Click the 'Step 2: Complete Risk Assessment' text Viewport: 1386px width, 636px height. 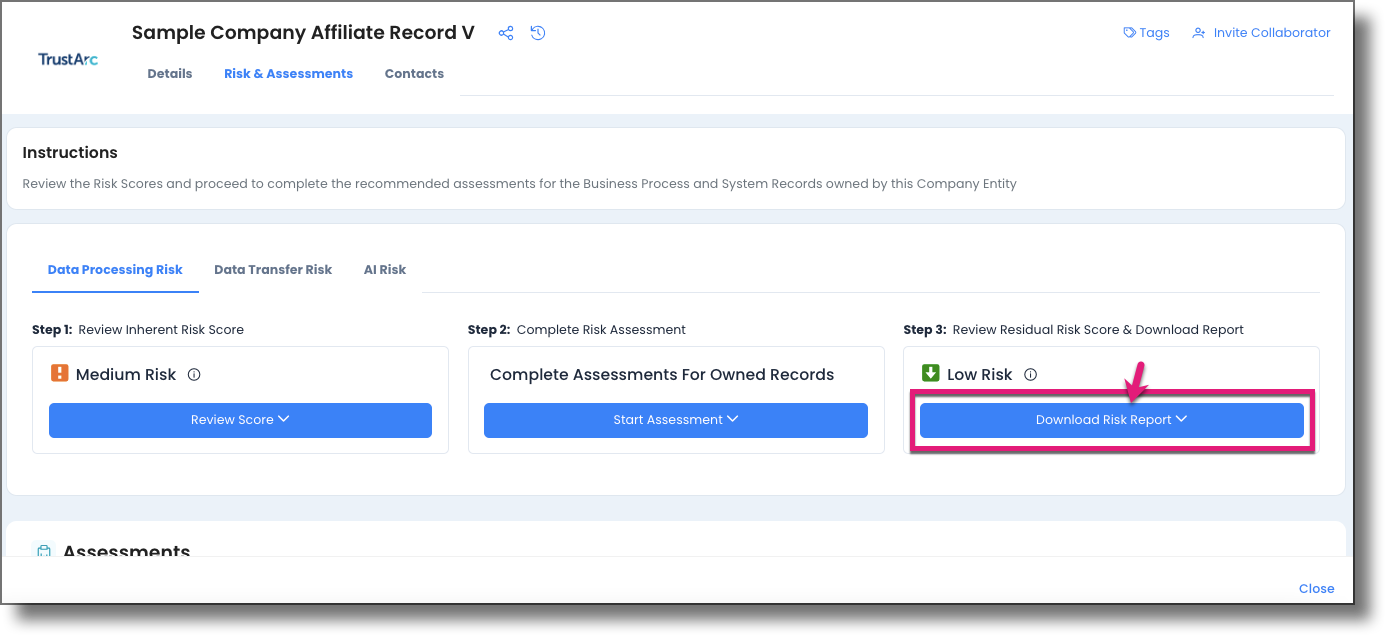coord(577,330)
